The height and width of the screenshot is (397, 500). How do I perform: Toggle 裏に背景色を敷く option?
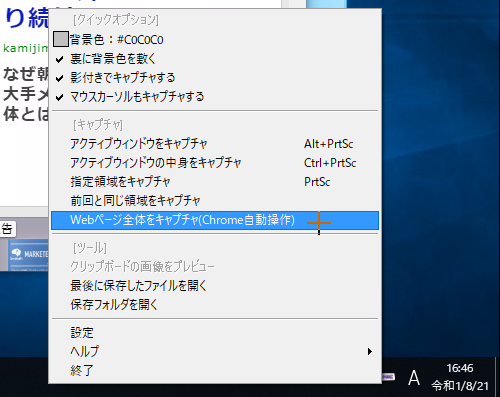(215, 59)
